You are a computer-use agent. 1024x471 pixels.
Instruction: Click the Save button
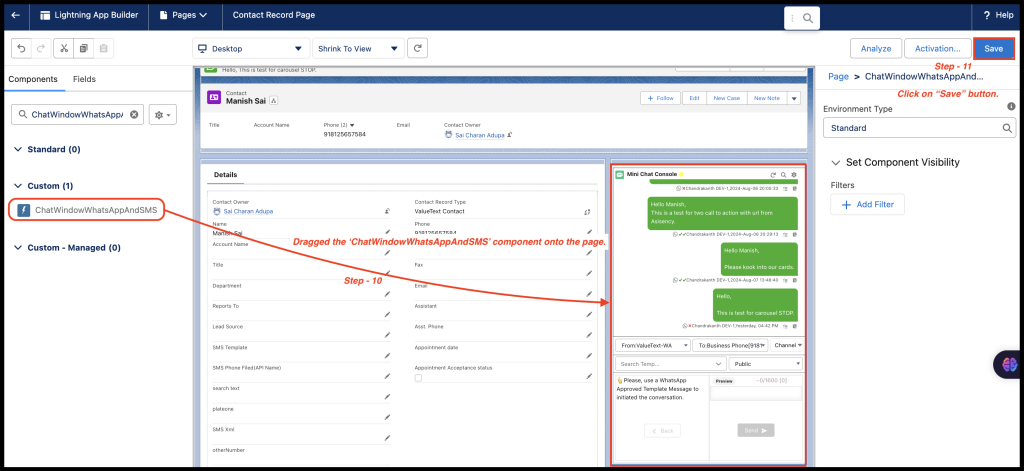pos(993,48)
